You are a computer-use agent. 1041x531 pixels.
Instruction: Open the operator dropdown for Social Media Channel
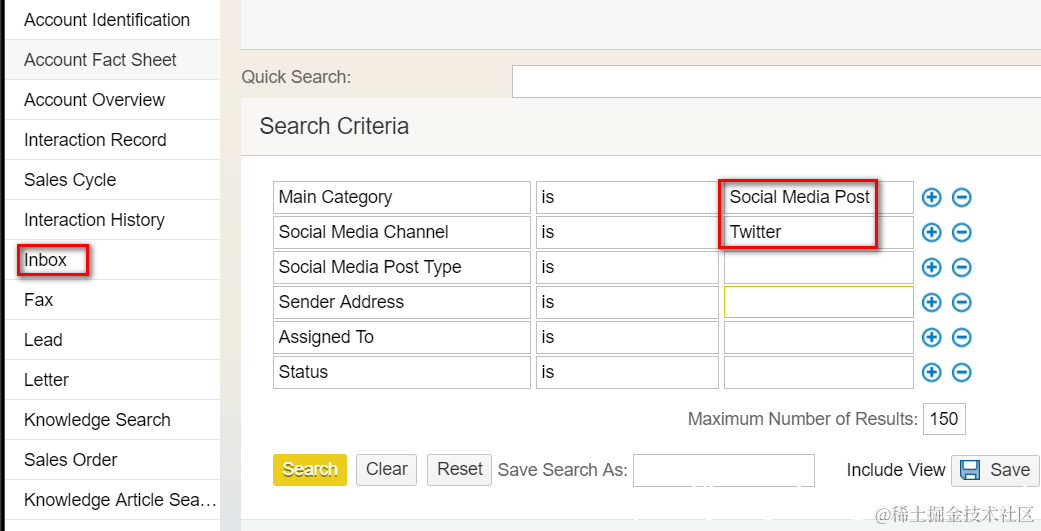pos(627,232)
